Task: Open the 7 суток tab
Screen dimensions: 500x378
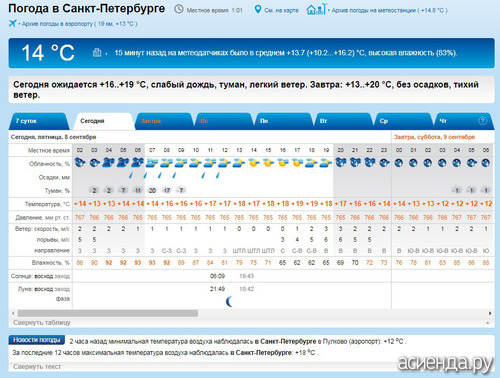Action: pos(38,121)
